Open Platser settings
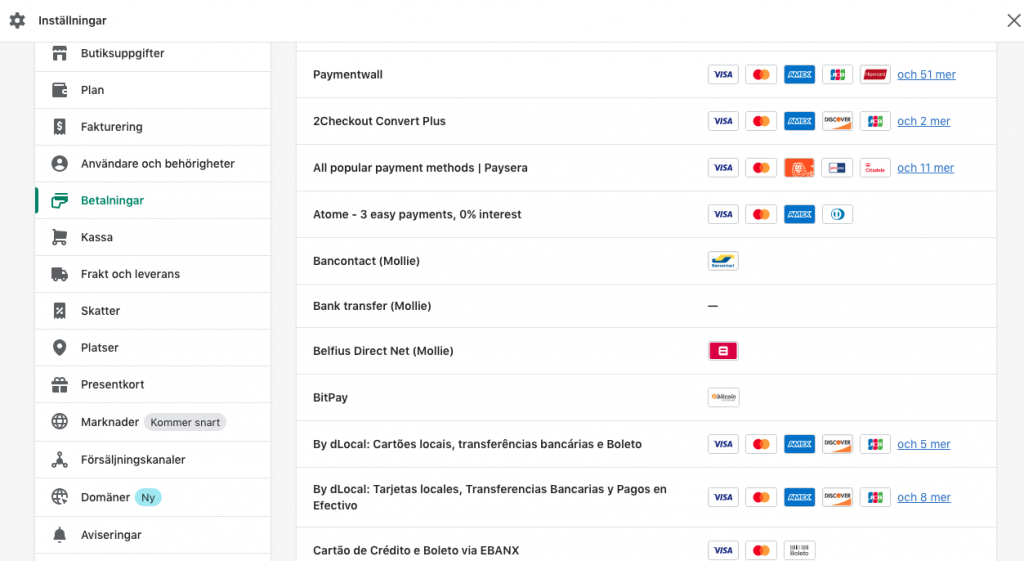 [153, 347]
